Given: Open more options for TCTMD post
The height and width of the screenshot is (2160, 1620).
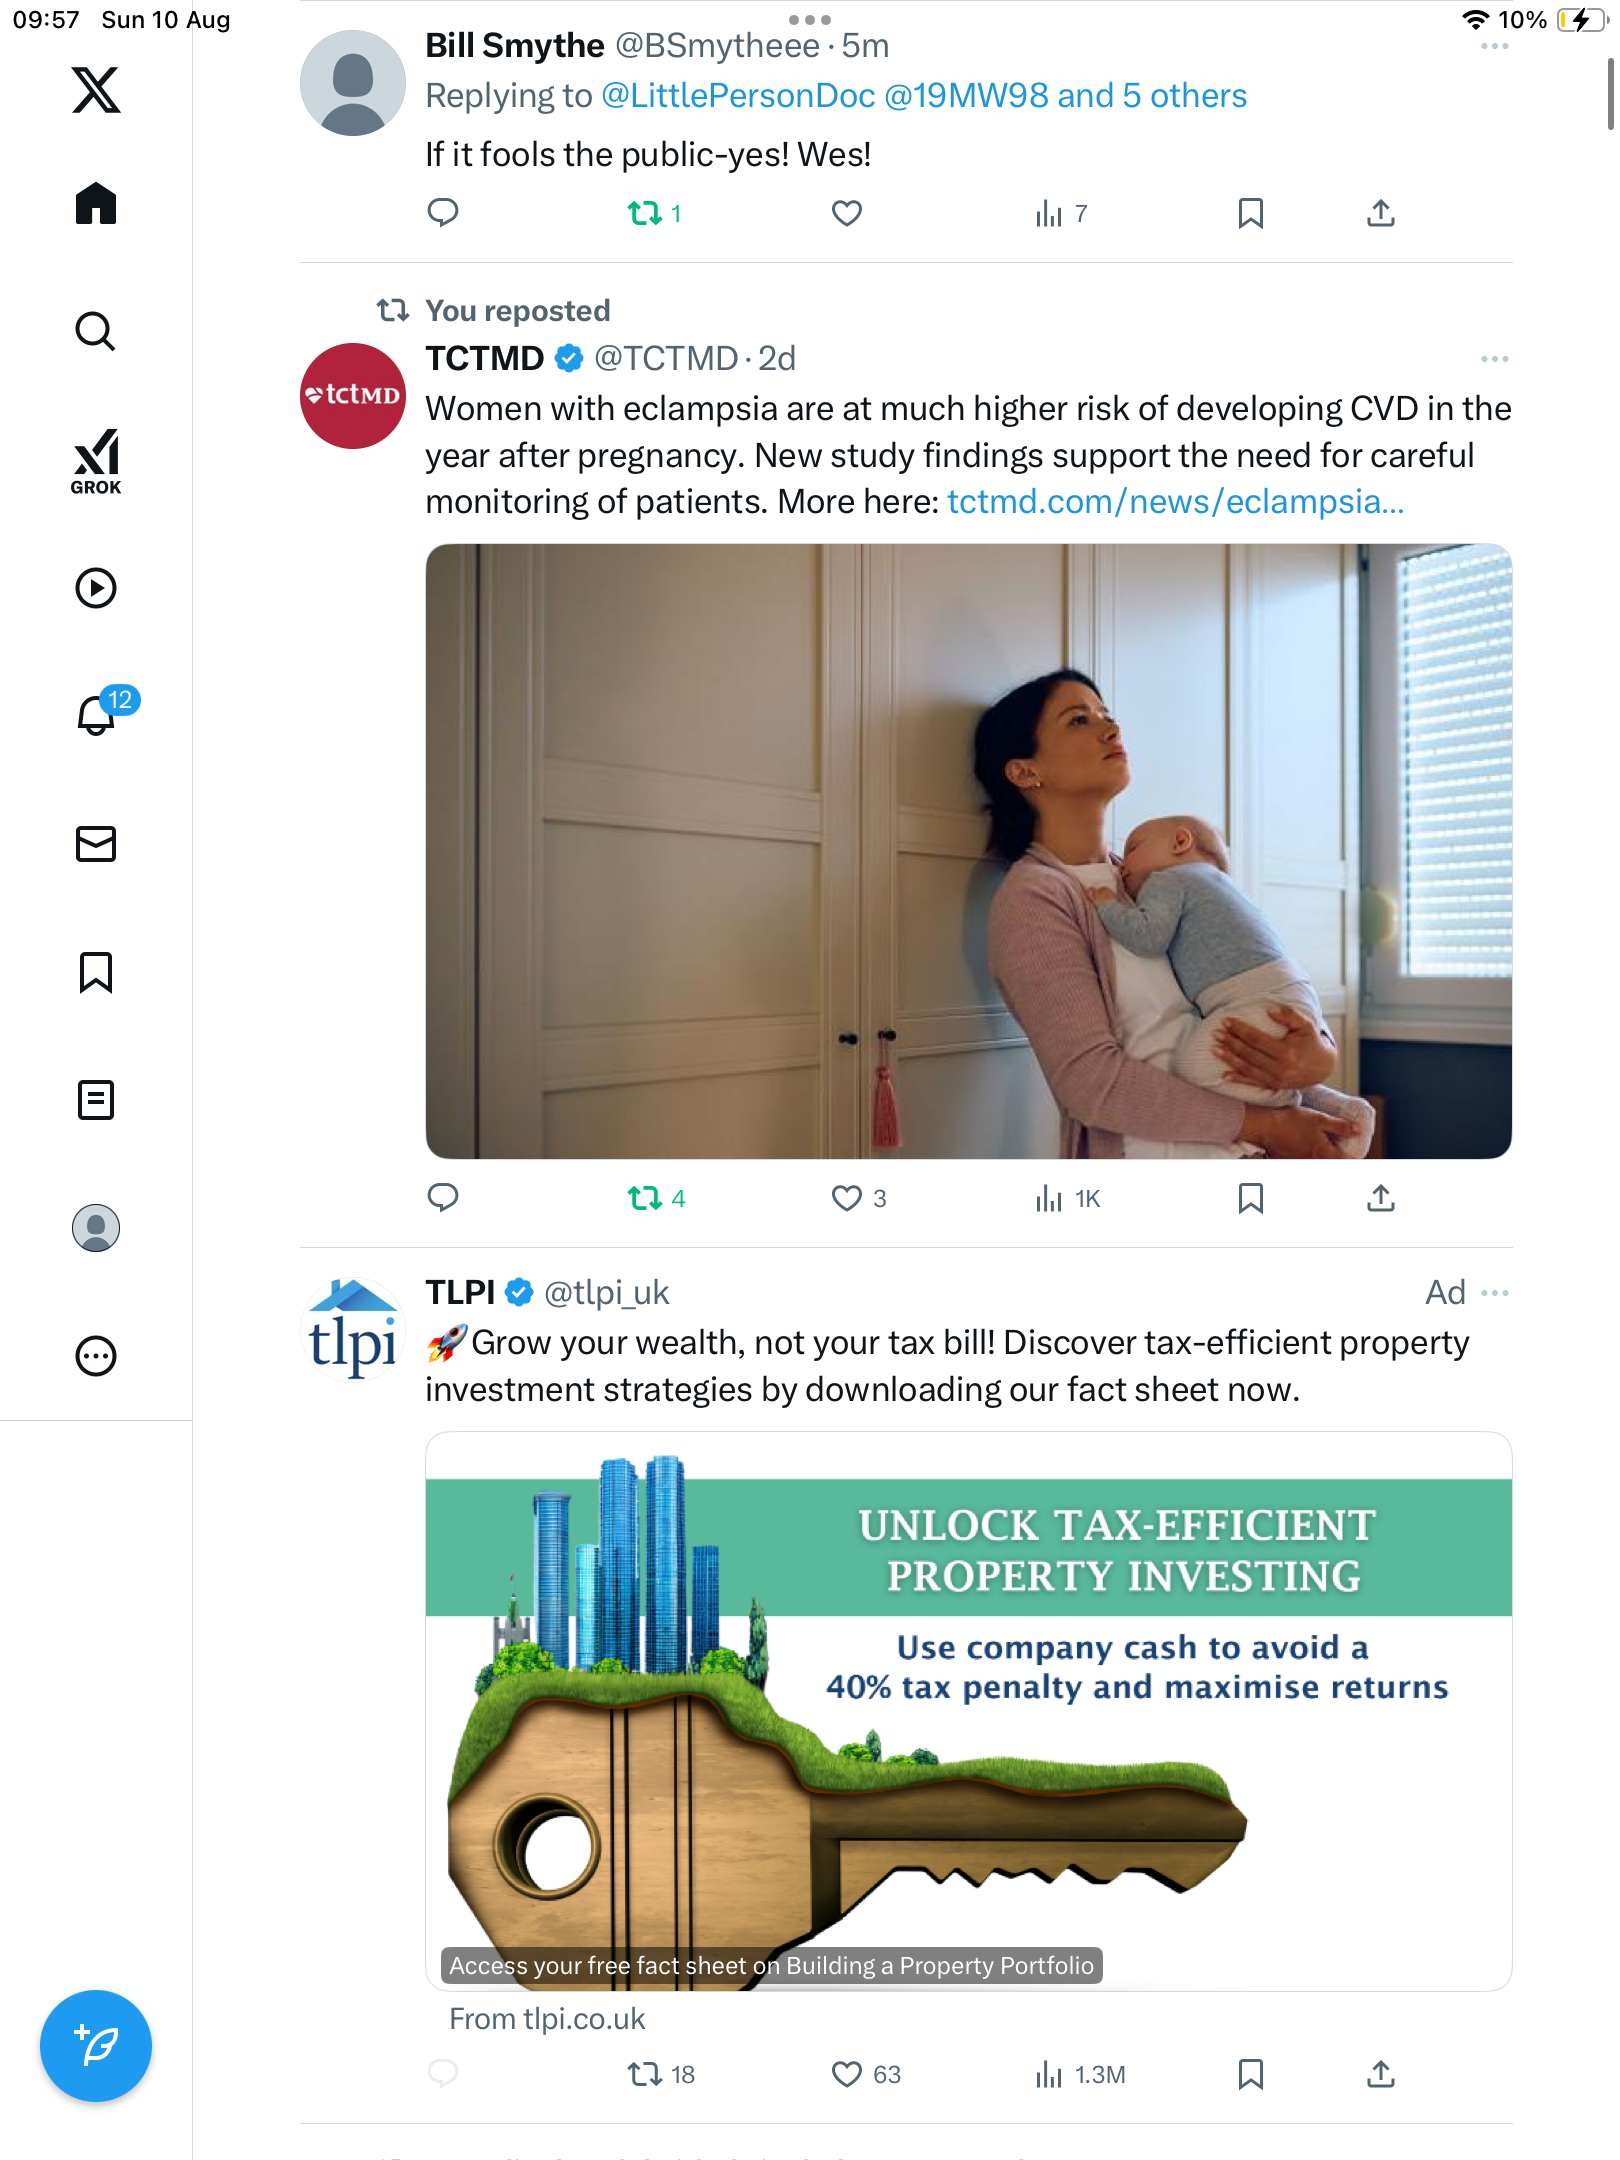Looking at the screenshot, I should [x=1494, y=358].
